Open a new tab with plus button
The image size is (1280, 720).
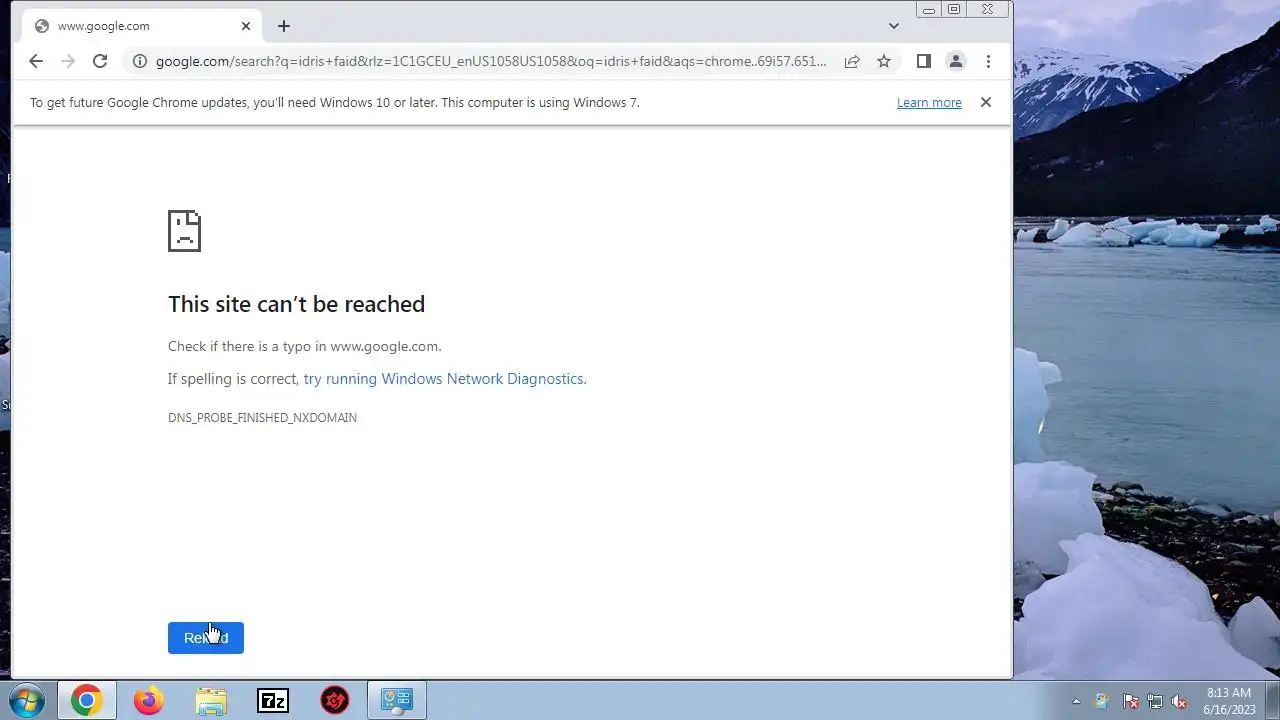[x=284, y=26]
